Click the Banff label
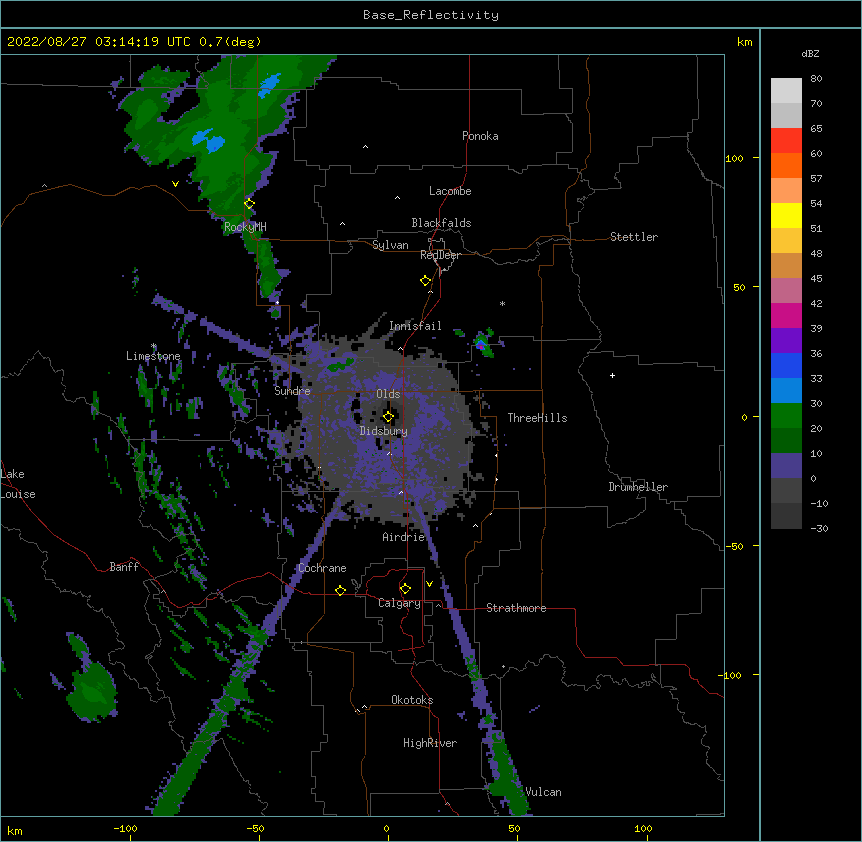This screenshot has height=842, width=862. tap(124, 567)
